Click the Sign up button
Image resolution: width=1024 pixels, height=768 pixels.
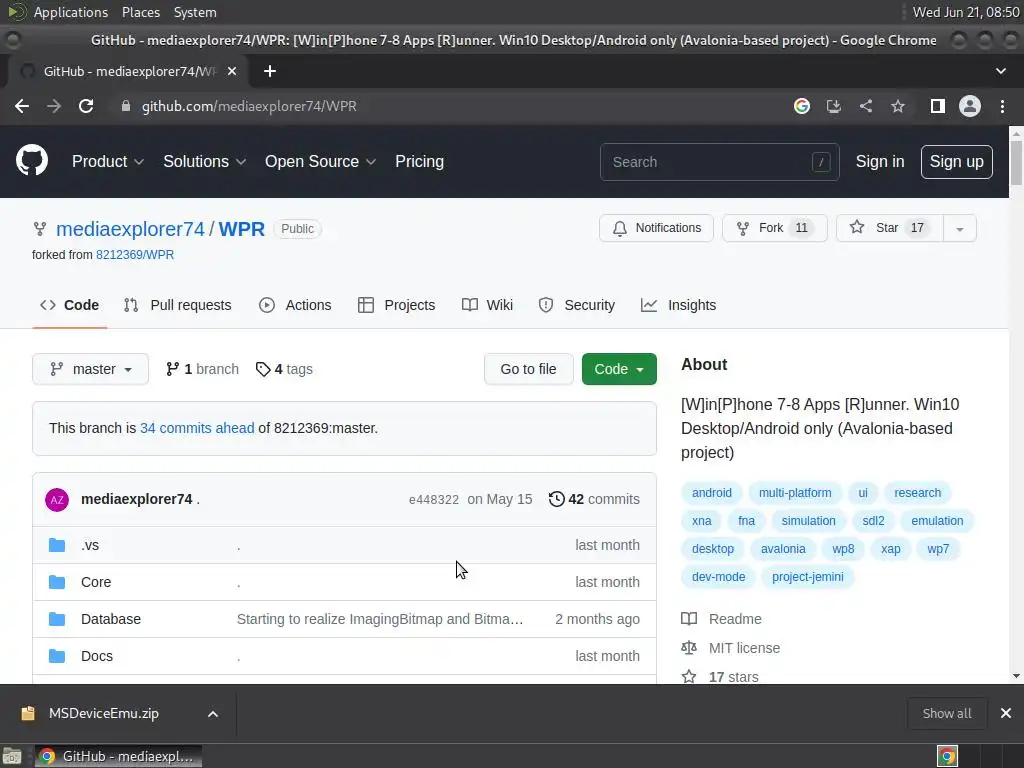coord(956,161)
